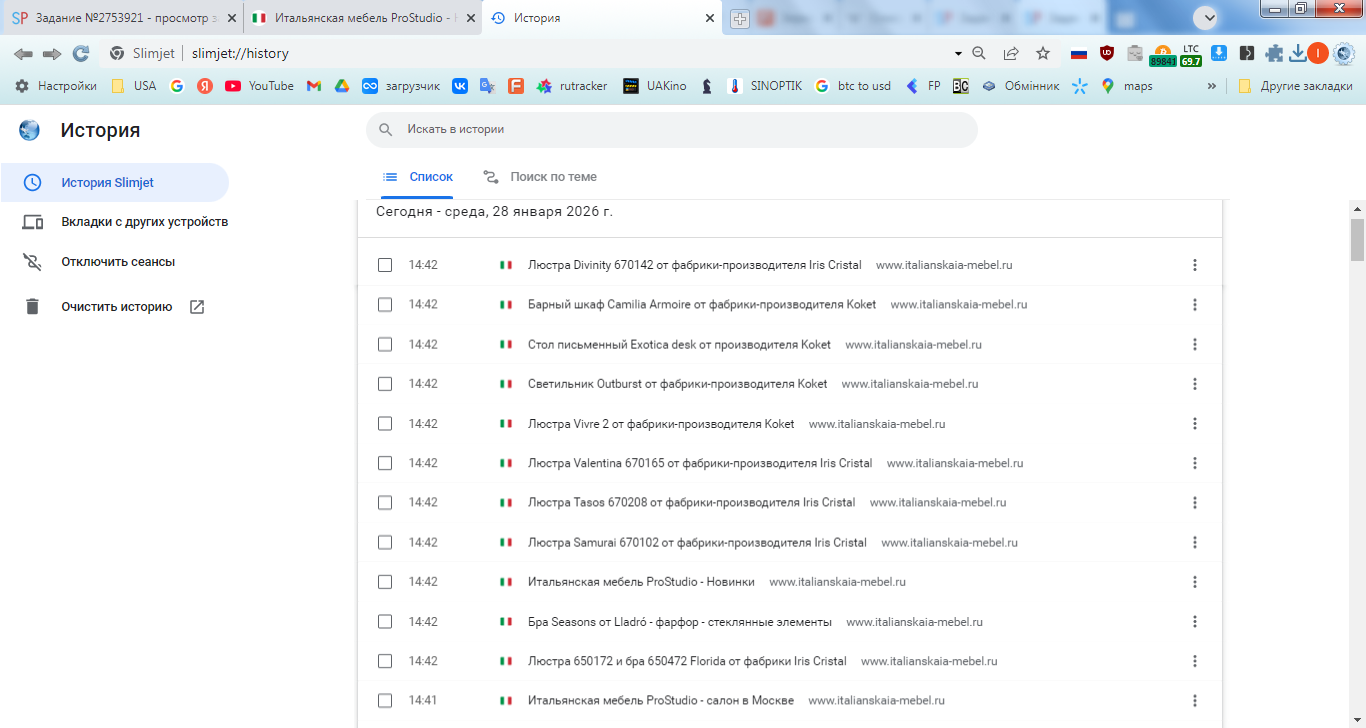Open the Russian flag extension
The height and width of the screenshot is (728, 1366).
(x=1079, y=54)
